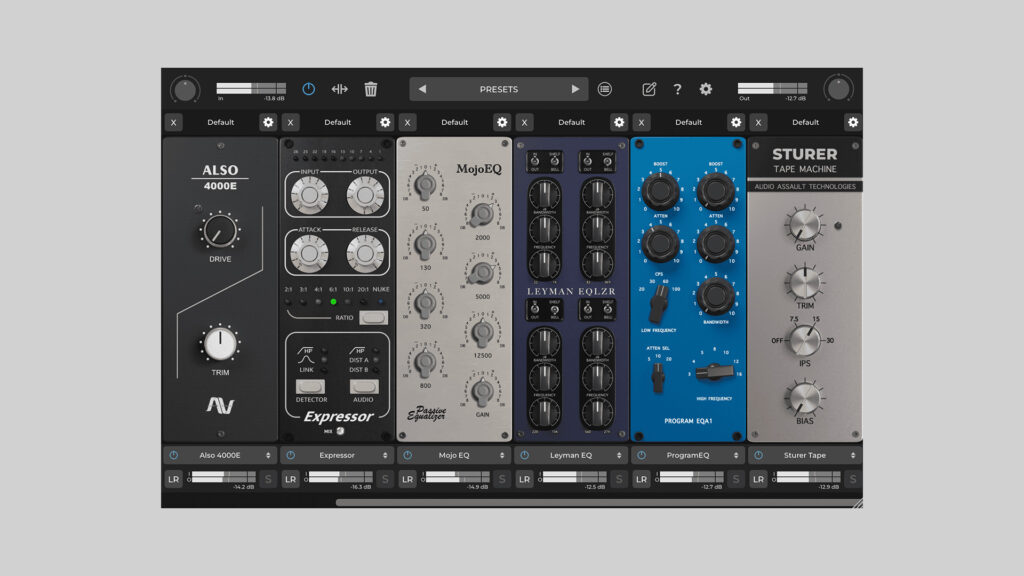Go to previous preset arrow

click(423, 89)
